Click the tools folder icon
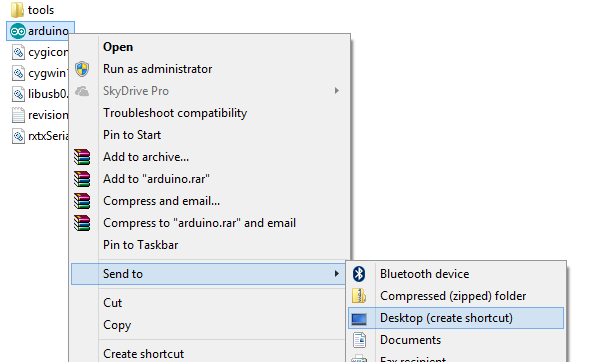599x362 pixels. [17, 10]
